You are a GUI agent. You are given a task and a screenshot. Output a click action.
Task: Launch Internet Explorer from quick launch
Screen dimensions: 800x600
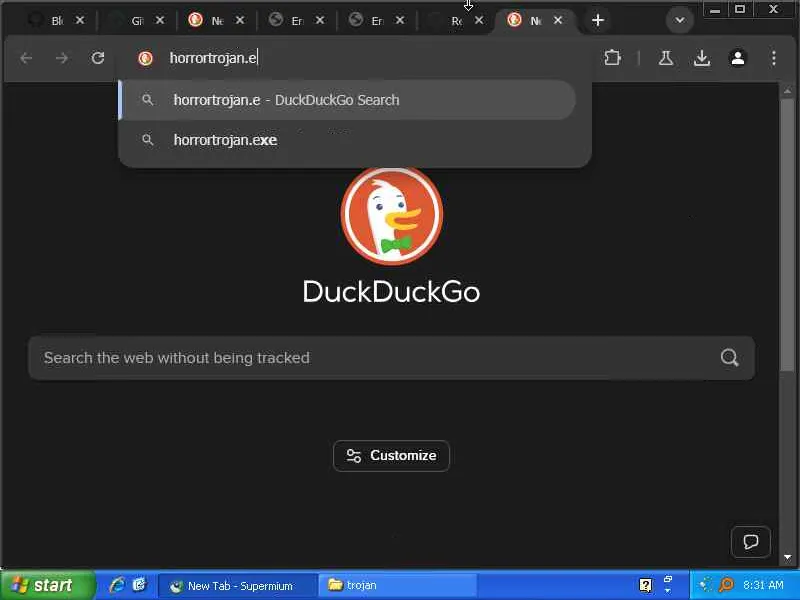(x=117, y=585)
